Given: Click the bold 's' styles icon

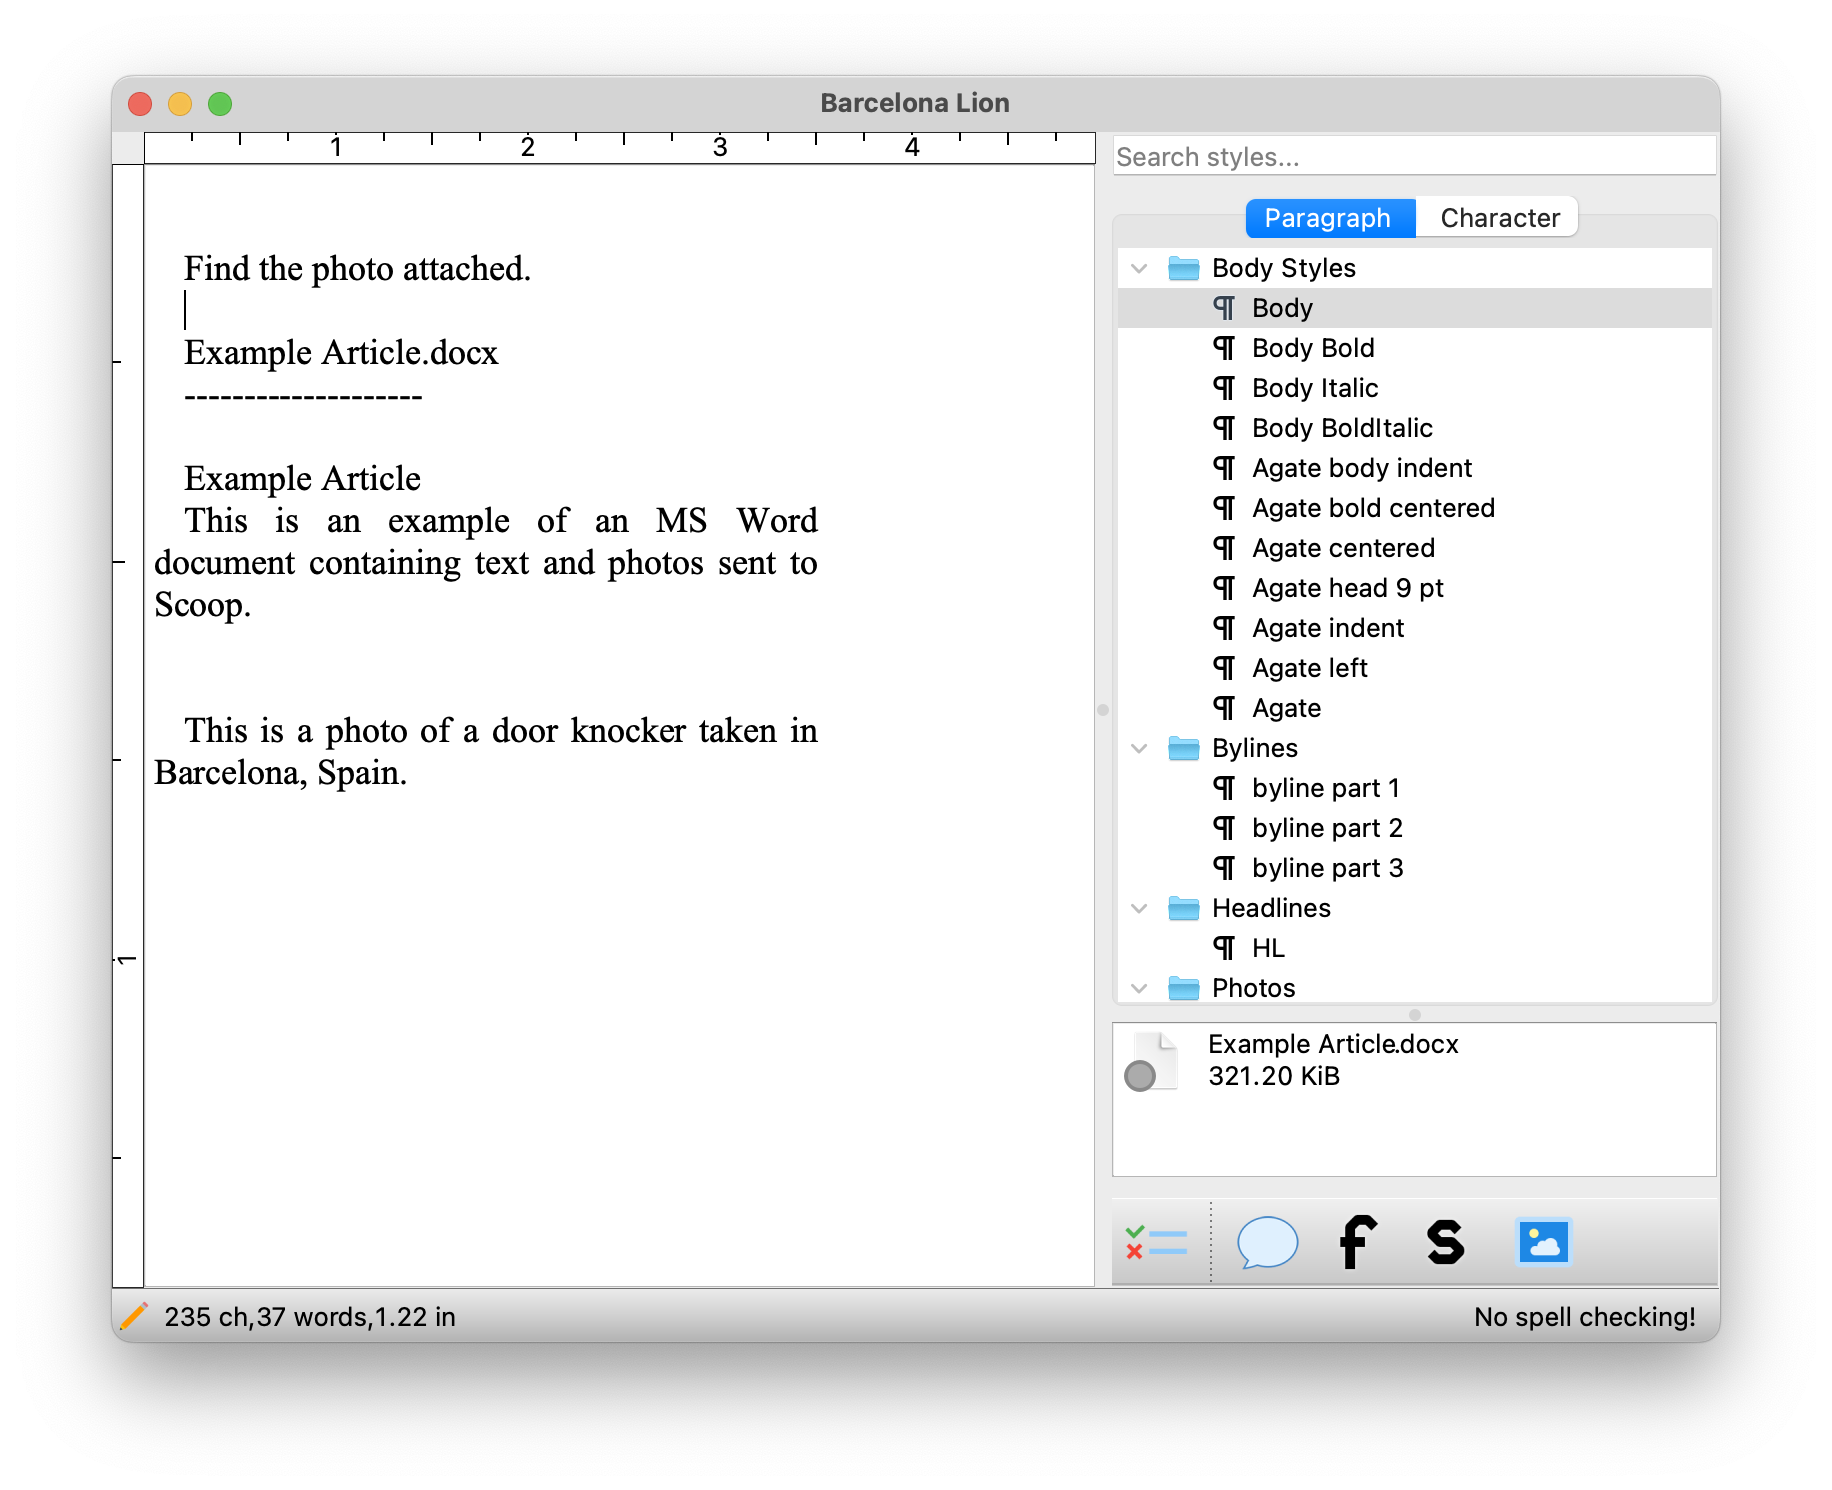Looking at the screenshot, I should click(x=1445, y=1242).
